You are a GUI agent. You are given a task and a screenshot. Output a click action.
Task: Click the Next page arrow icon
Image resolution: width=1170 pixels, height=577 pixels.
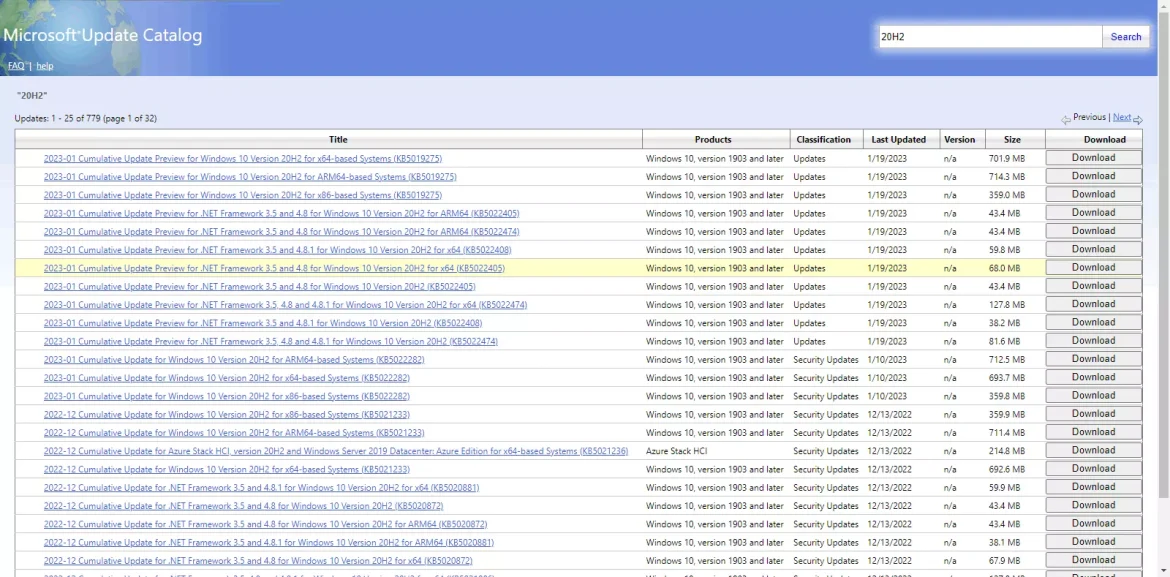point(1138,119)
